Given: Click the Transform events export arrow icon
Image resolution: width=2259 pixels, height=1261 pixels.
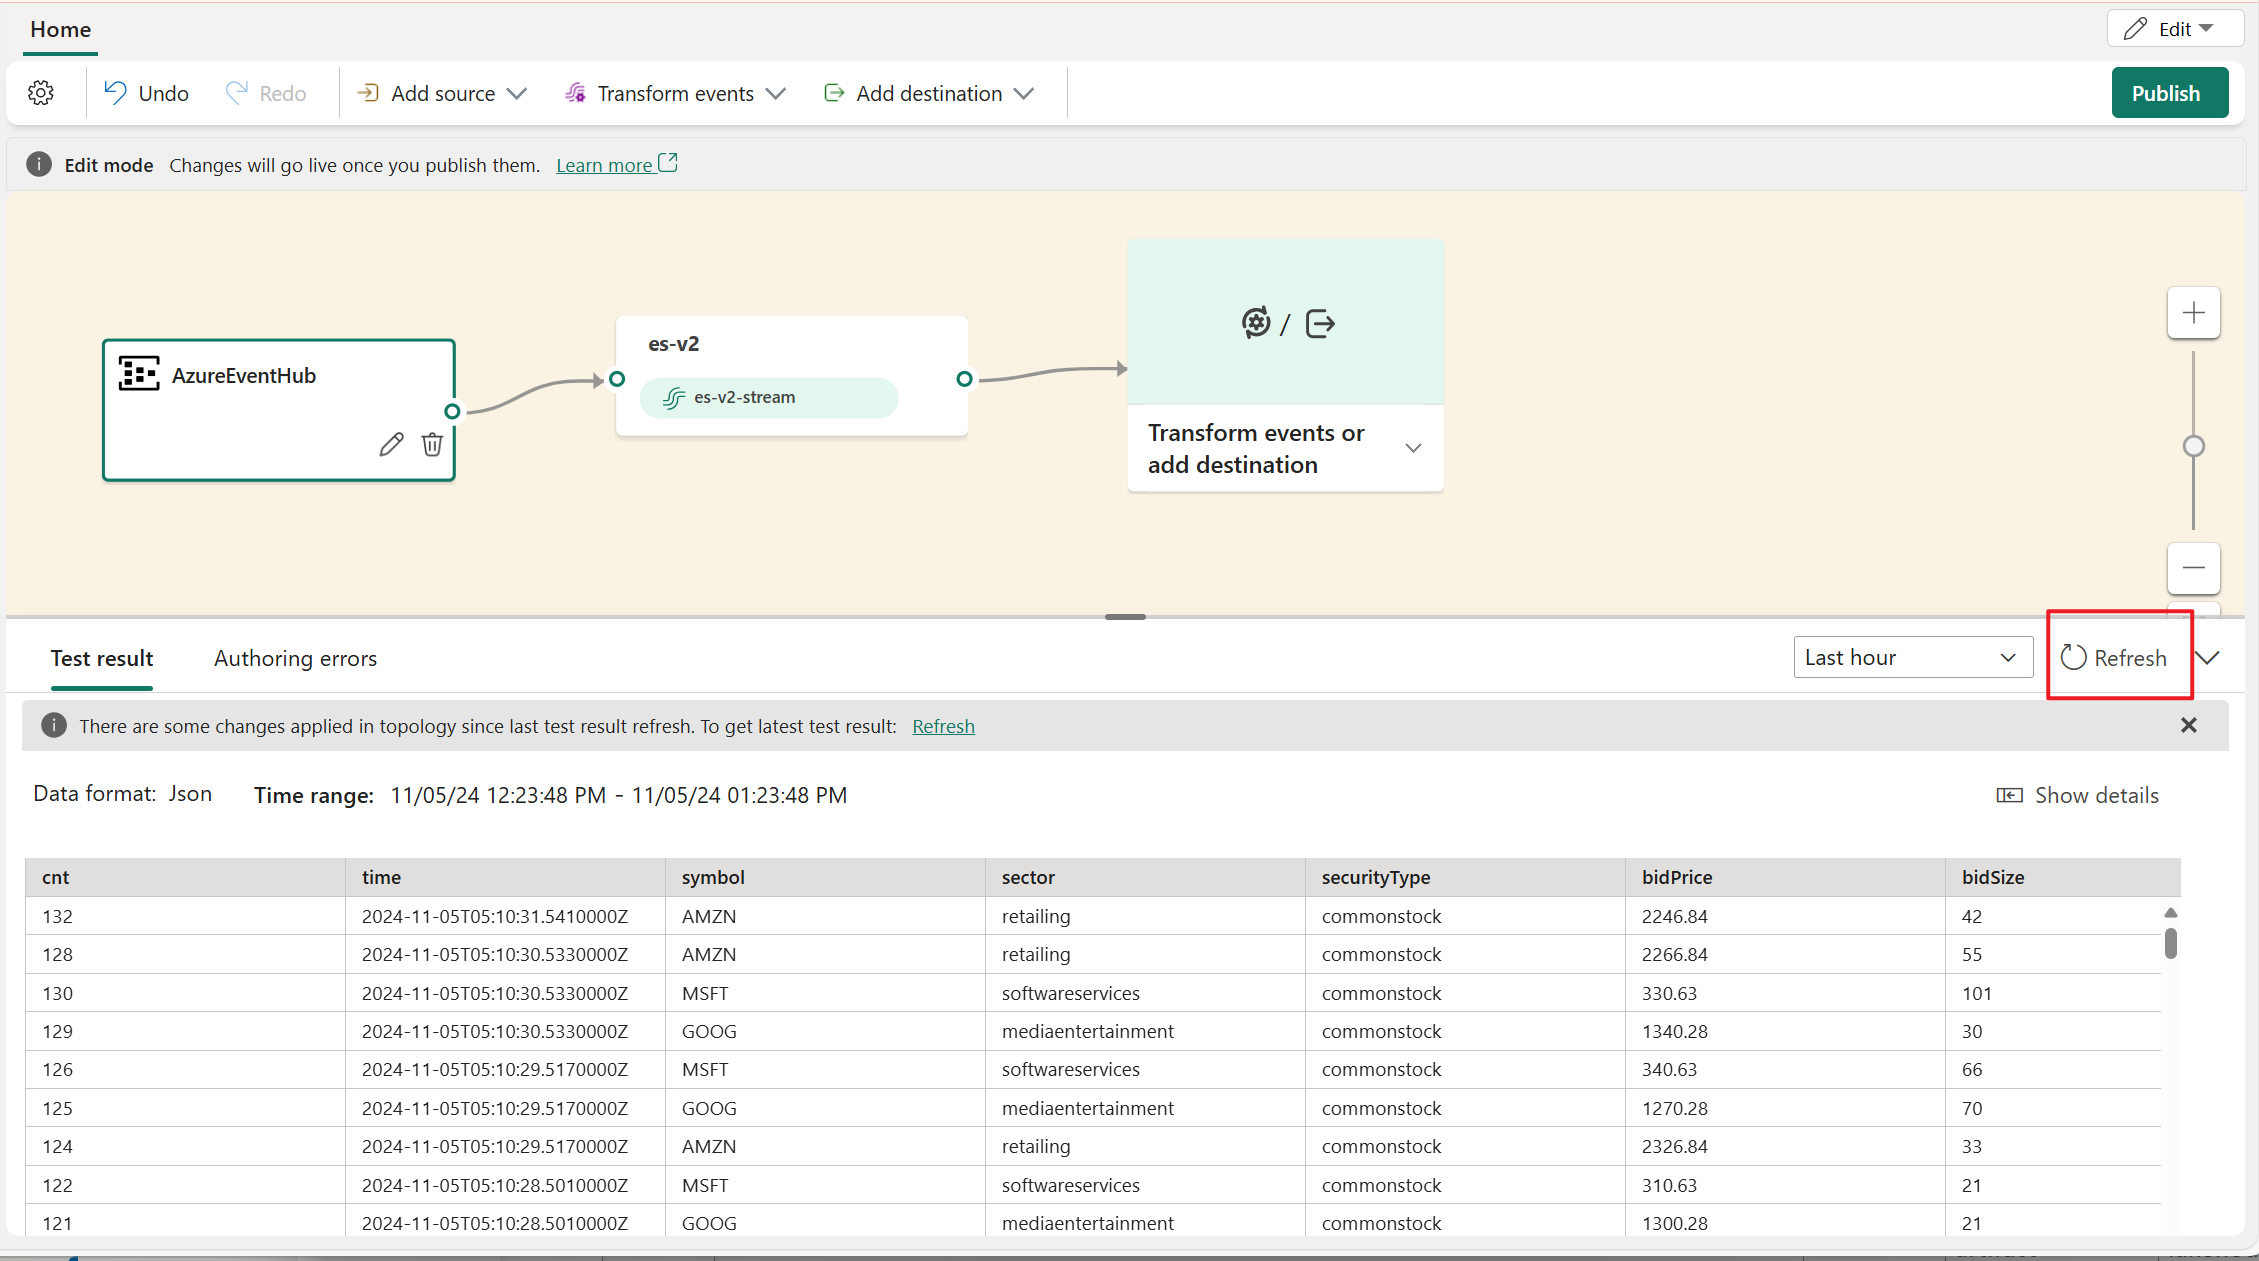Looking at the screenshot, I should tap(1320, 323).
